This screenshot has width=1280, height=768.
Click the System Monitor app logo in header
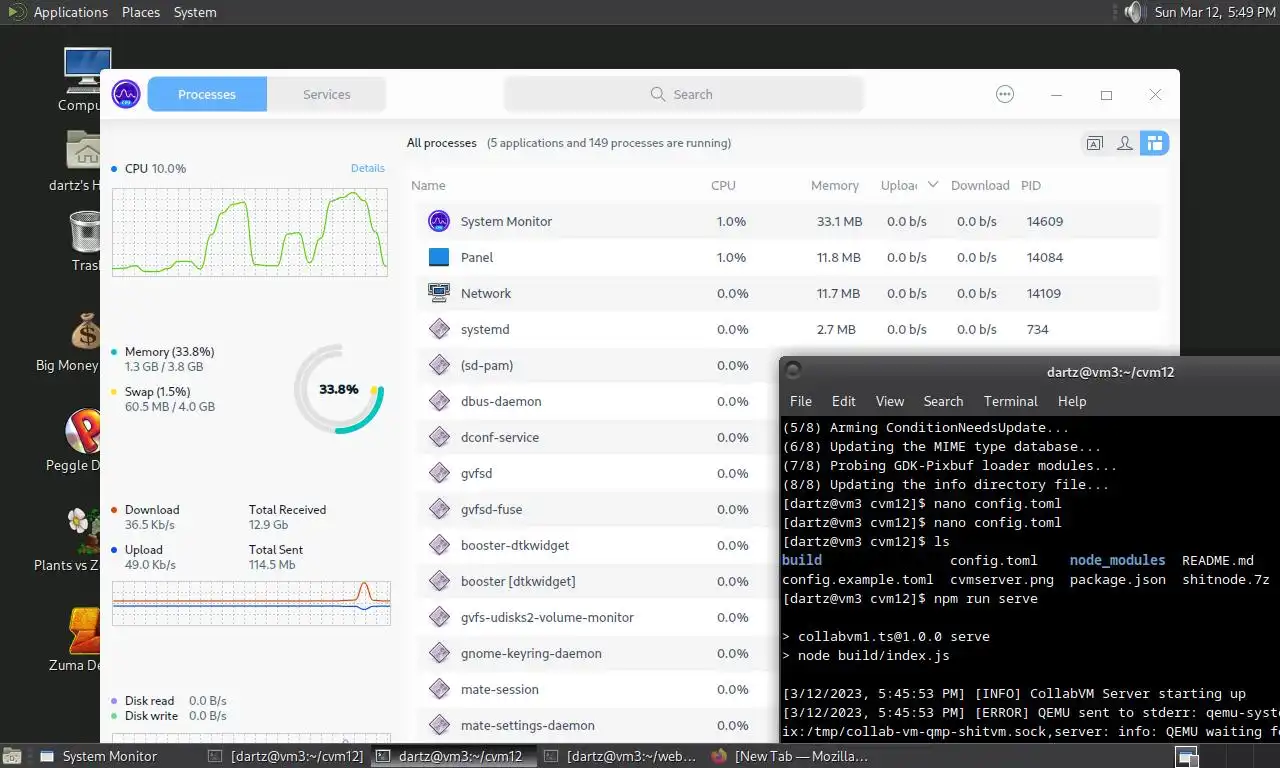tap(126, 94)
